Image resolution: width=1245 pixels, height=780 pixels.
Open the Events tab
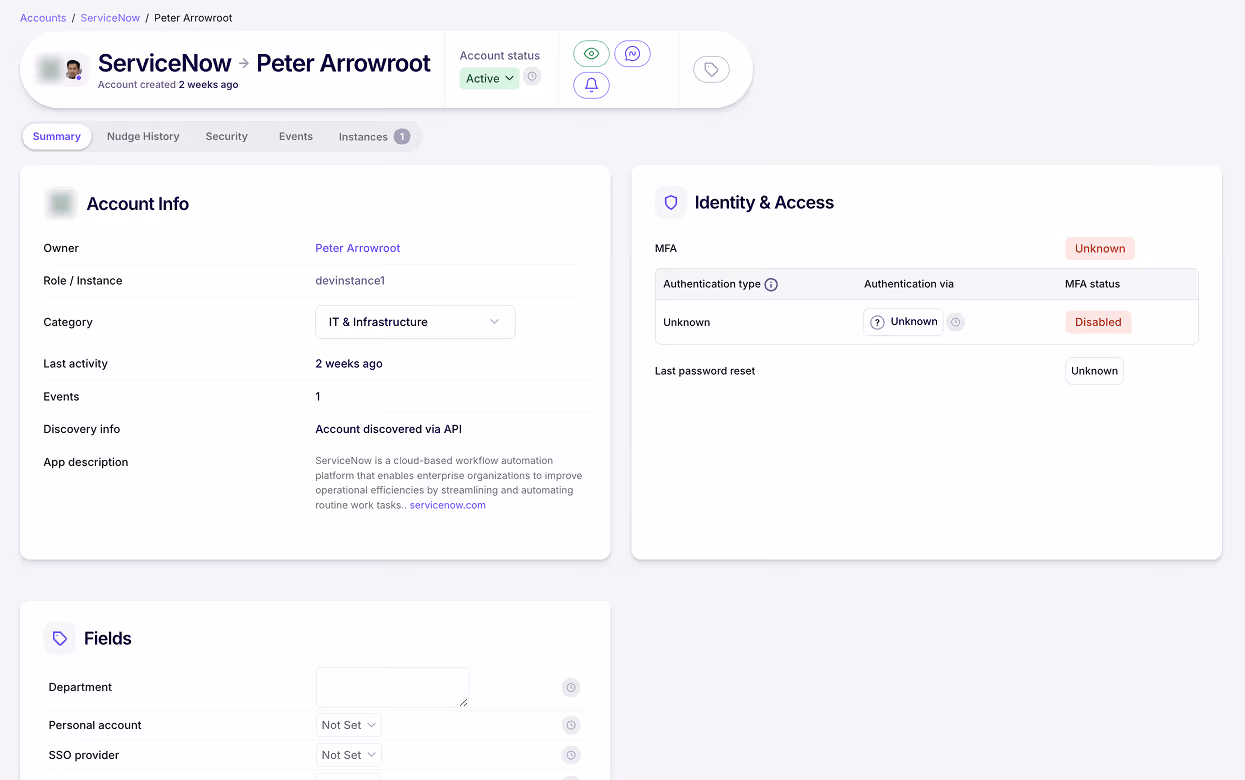click(296, 137)
